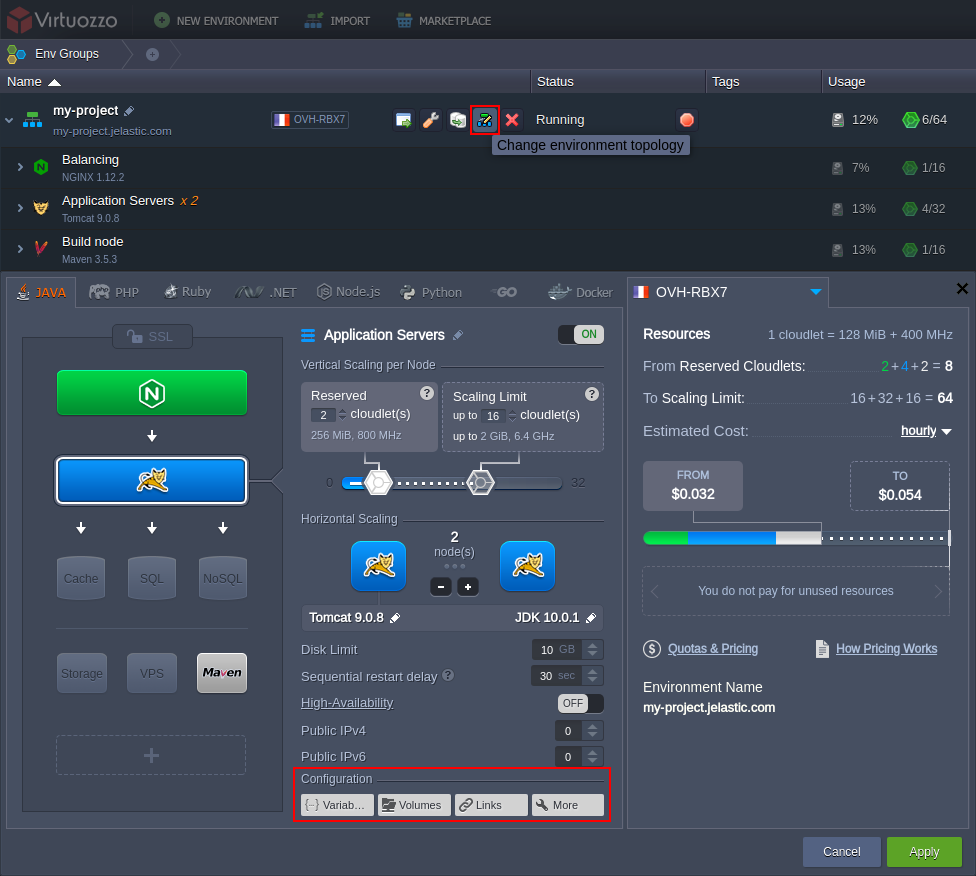Click the scaling limit slider handle
The width and height of the screenshot is (976, 876).
click(x=481, y=483)
